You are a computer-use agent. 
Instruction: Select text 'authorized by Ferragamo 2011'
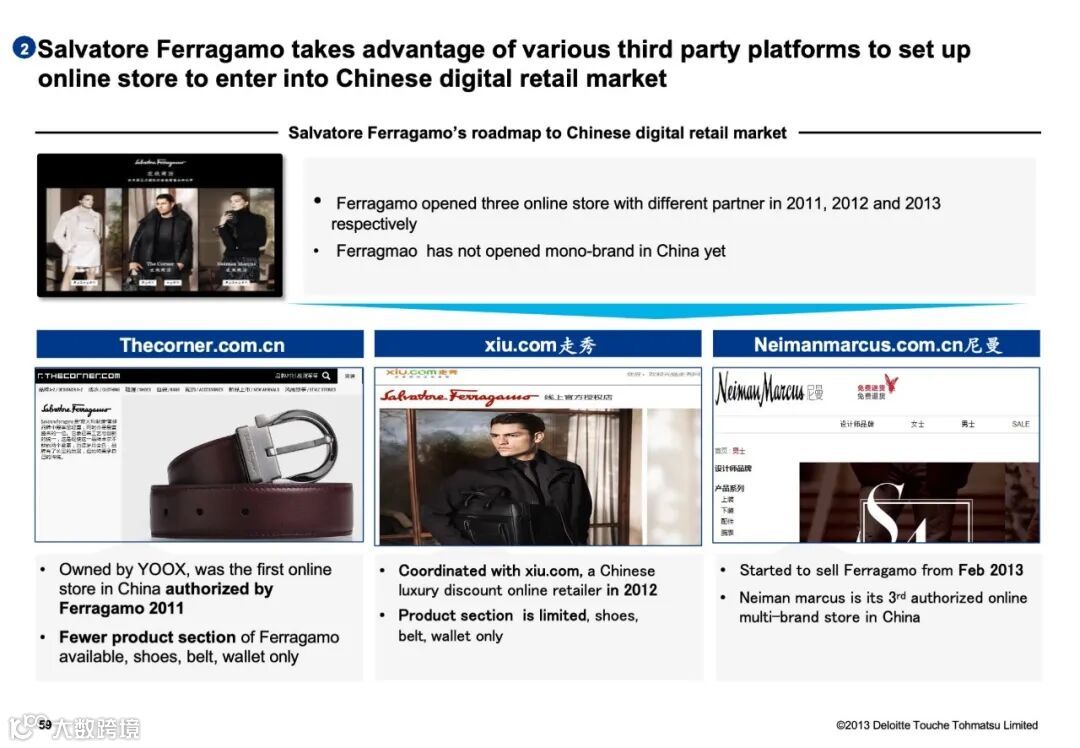[x=166, y=599]
